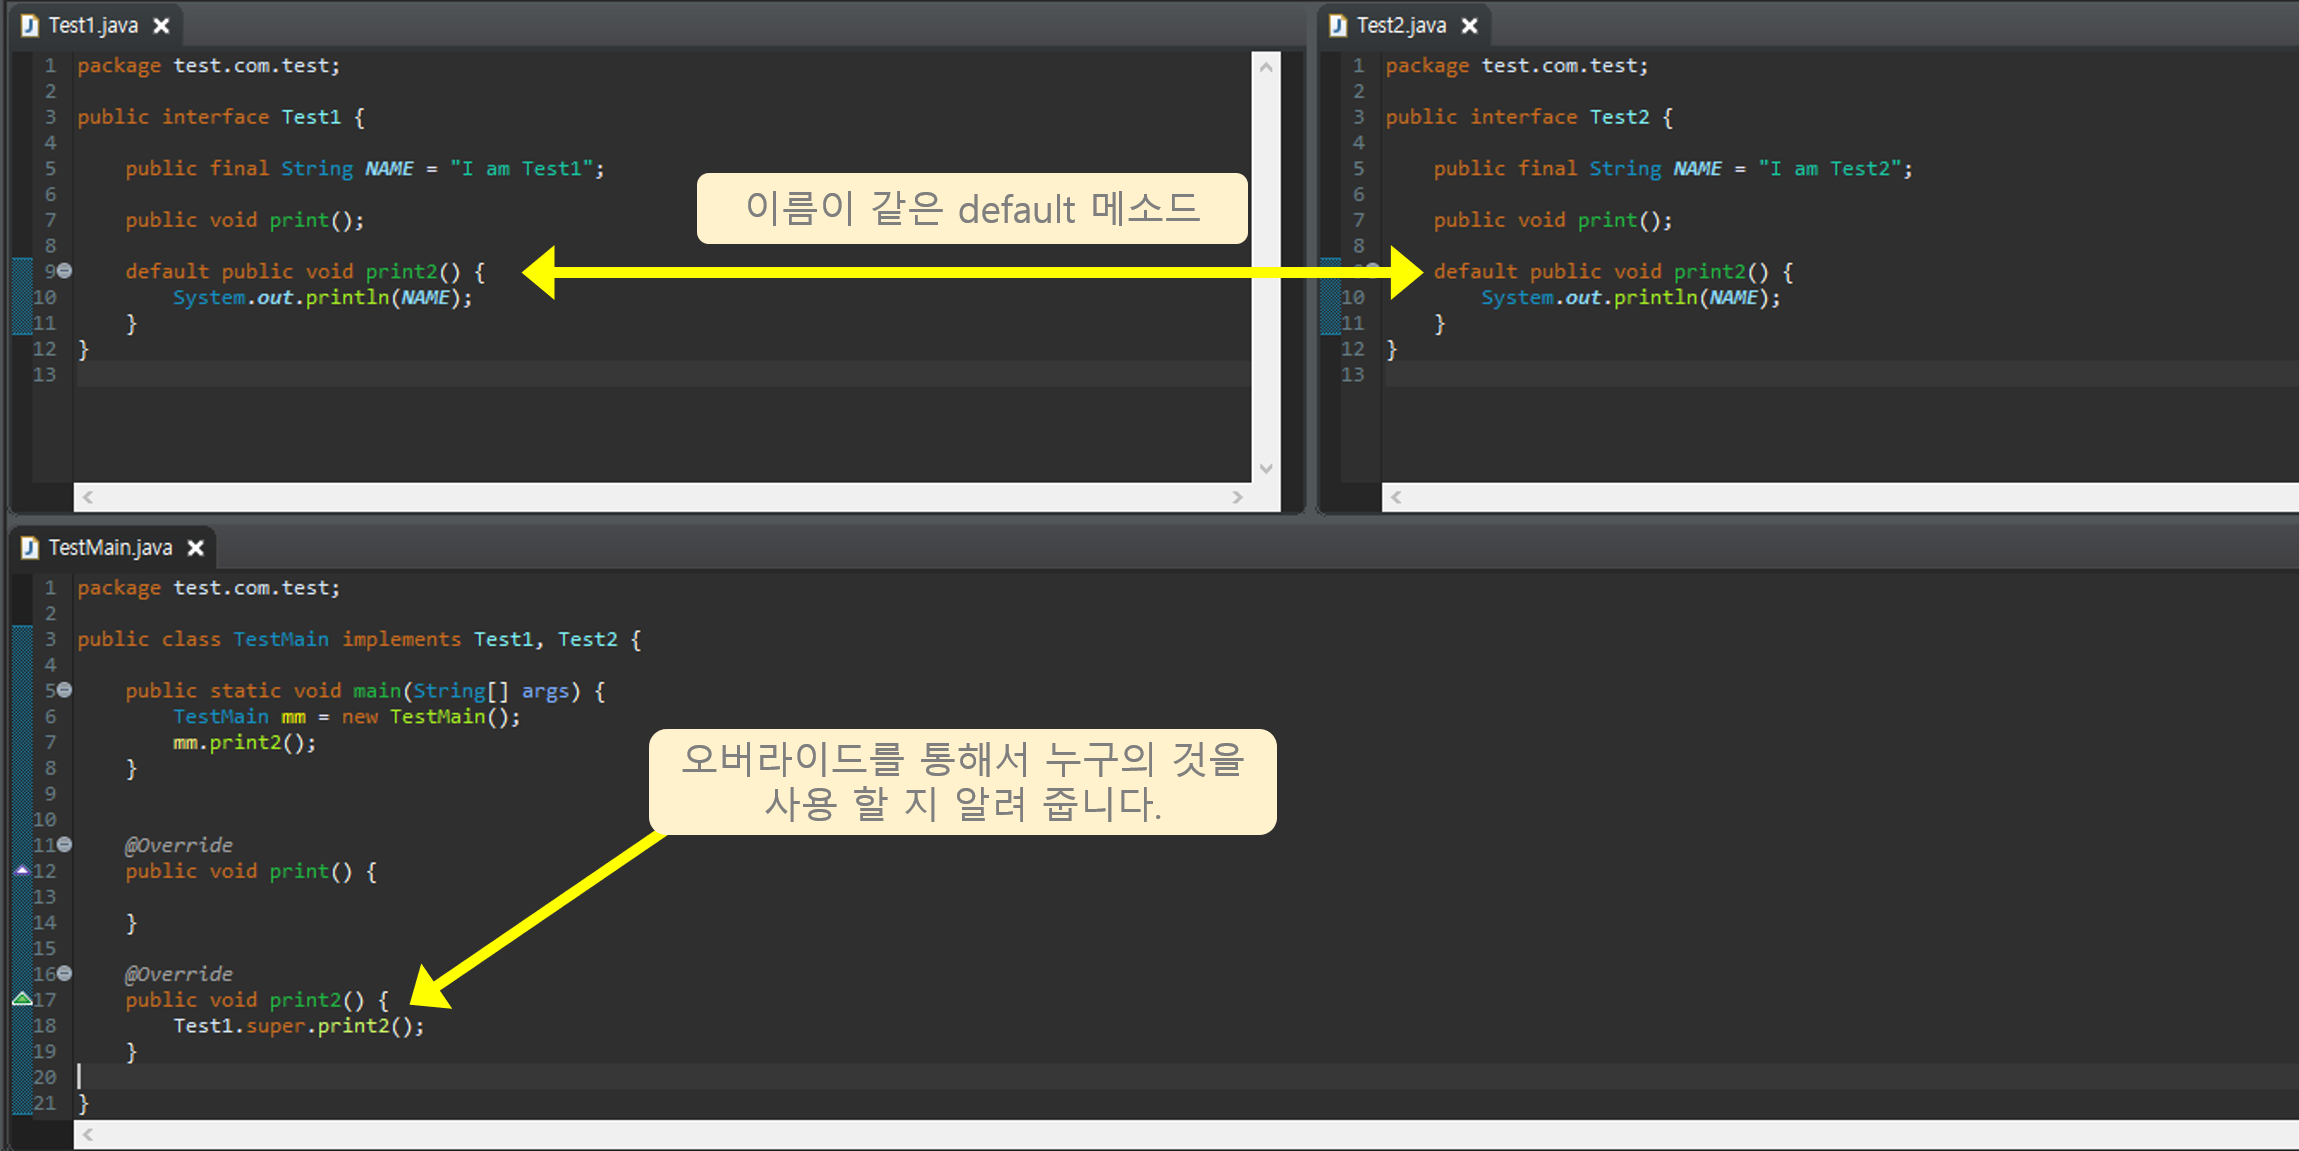The image size is (2299, 1151).
Task: Click the implements marker beside line 12 in TestMain
Action: (22, 871)
